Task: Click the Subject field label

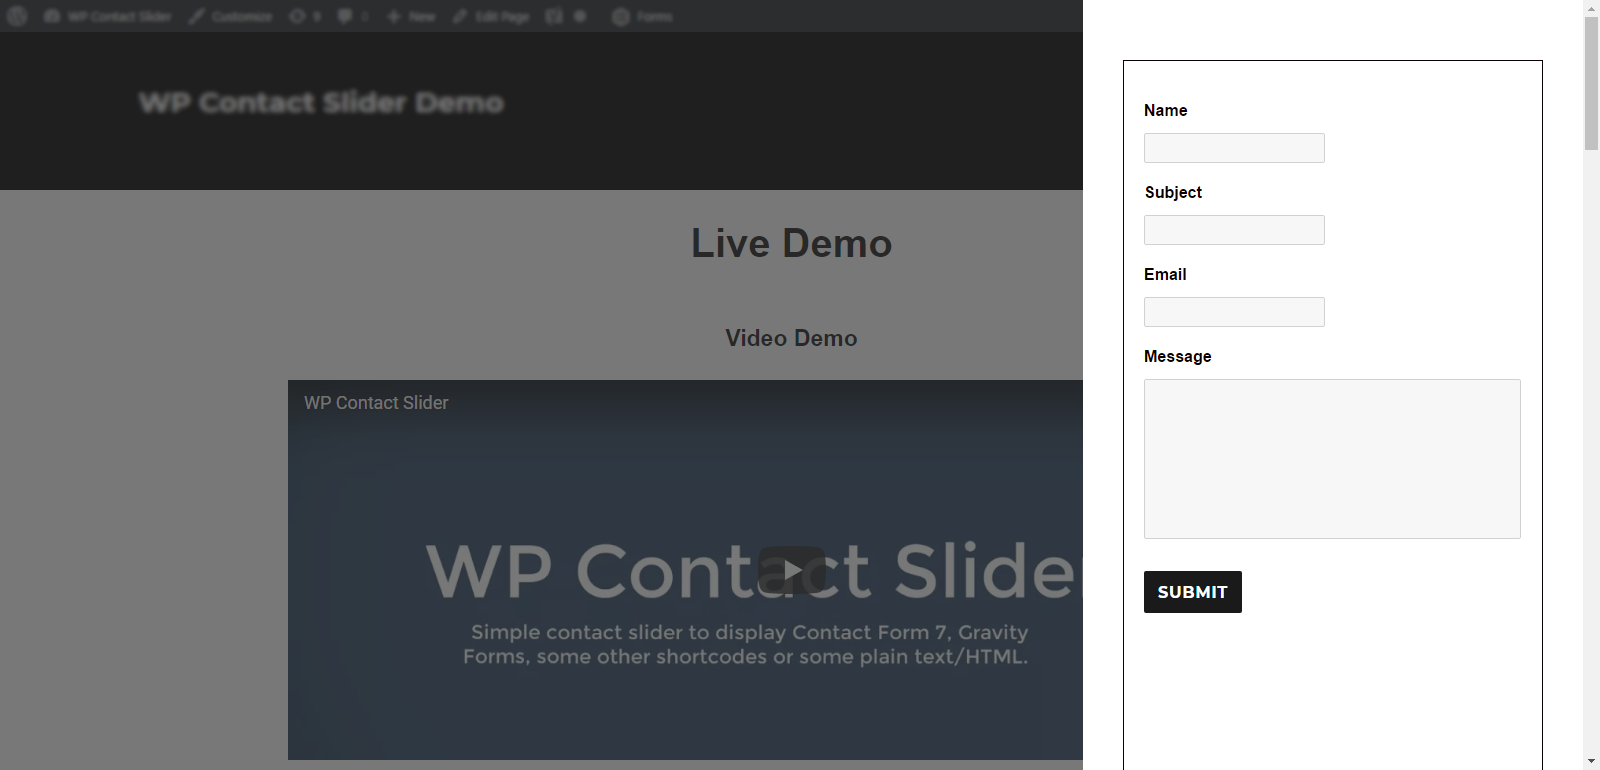Action: coord(1173,192)
